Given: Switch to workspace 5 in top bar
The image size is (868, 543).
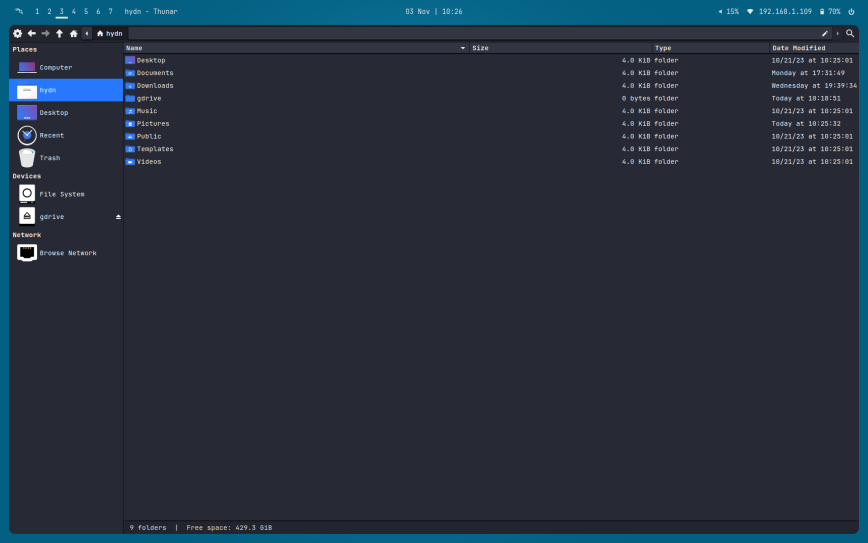Looking at the screenshot, I should click(86, 12).
